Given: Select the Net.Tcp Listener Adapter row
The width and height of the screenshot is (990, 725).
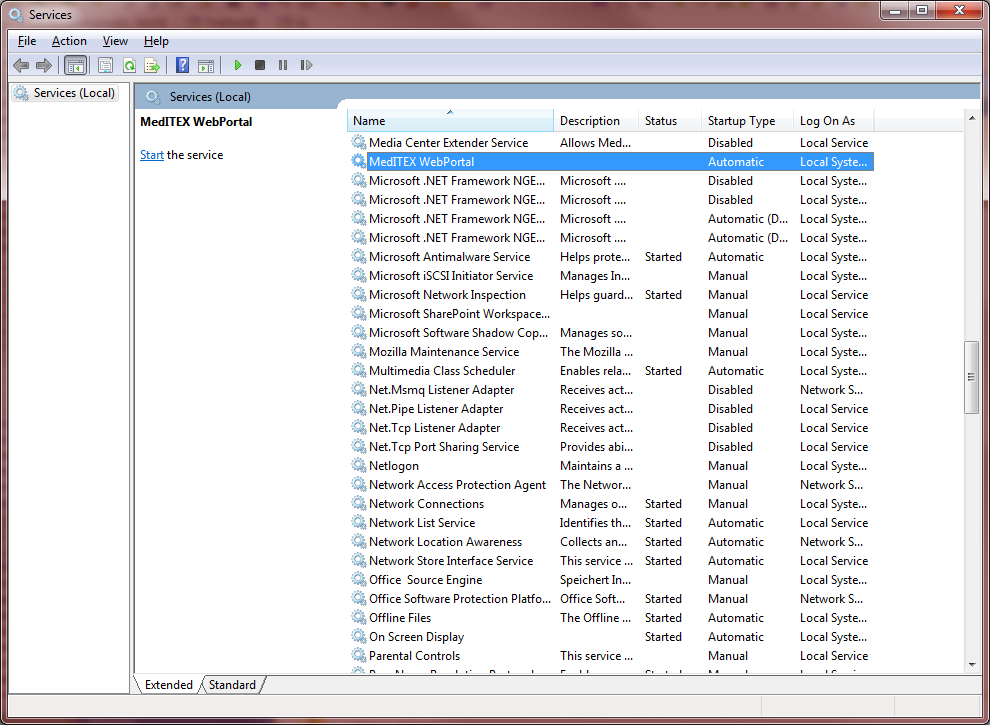Looking at the screenshot, I should click(x=611, y=428).
